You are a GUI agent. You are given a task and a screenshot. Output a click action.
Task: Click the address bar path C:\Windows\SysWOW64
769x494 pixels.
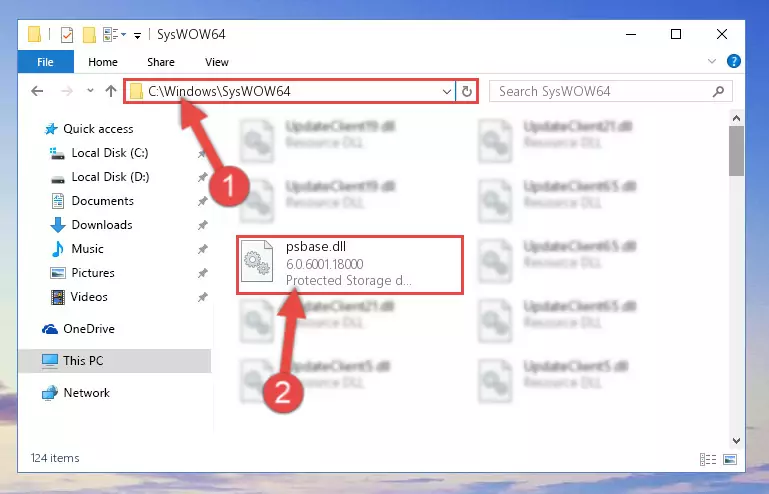click(x=219, y=91)
